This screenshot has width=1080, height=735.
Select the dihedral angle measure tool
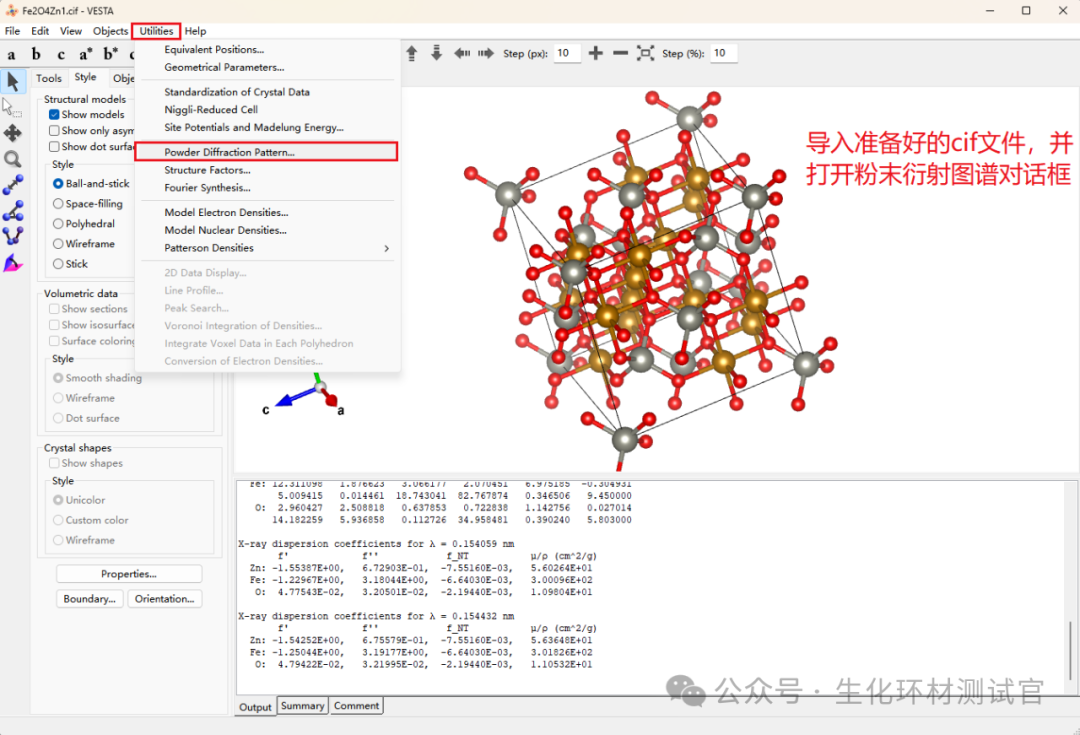13,236
